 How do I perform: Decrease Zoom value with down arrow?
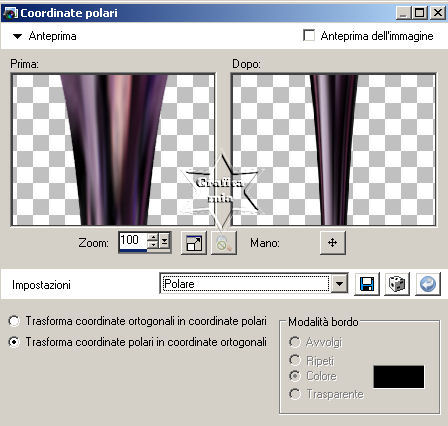(x=153, y=245)
